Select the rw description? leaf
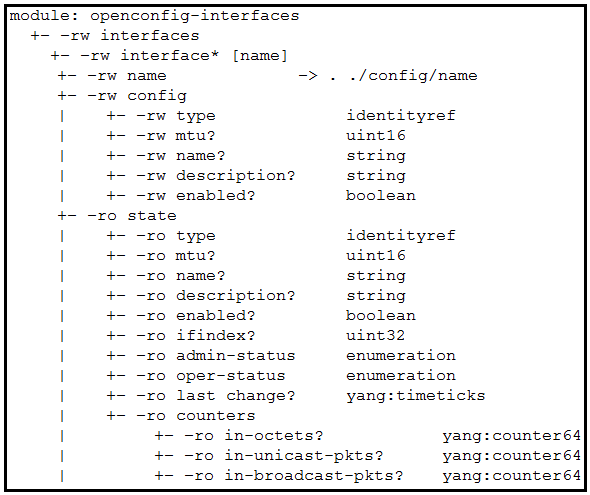This screenshot has height=495, width=590. 201,176
